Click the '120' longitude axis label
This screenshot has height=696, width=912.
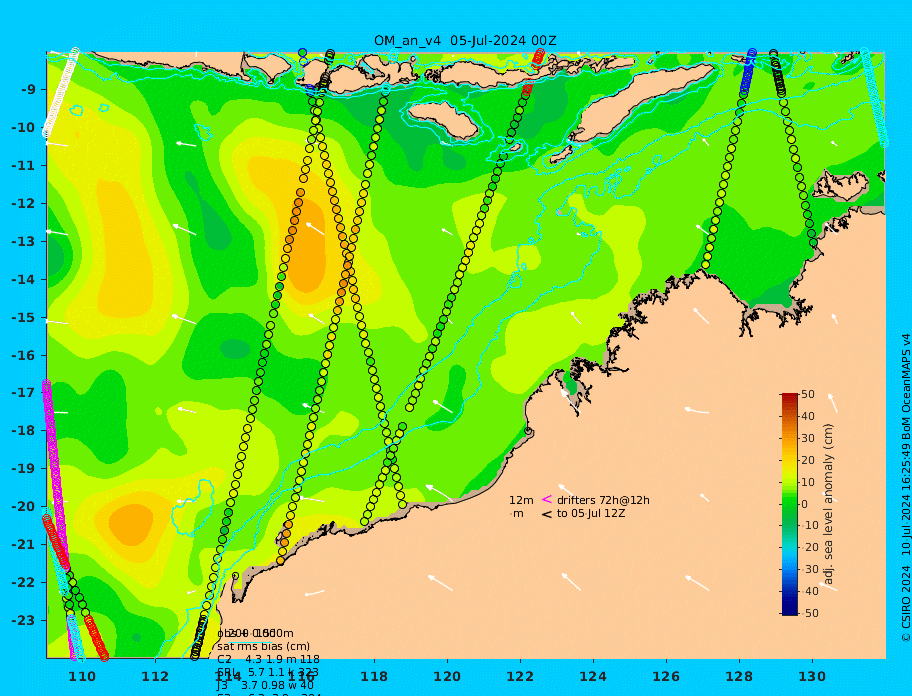[x=447, y=676]
